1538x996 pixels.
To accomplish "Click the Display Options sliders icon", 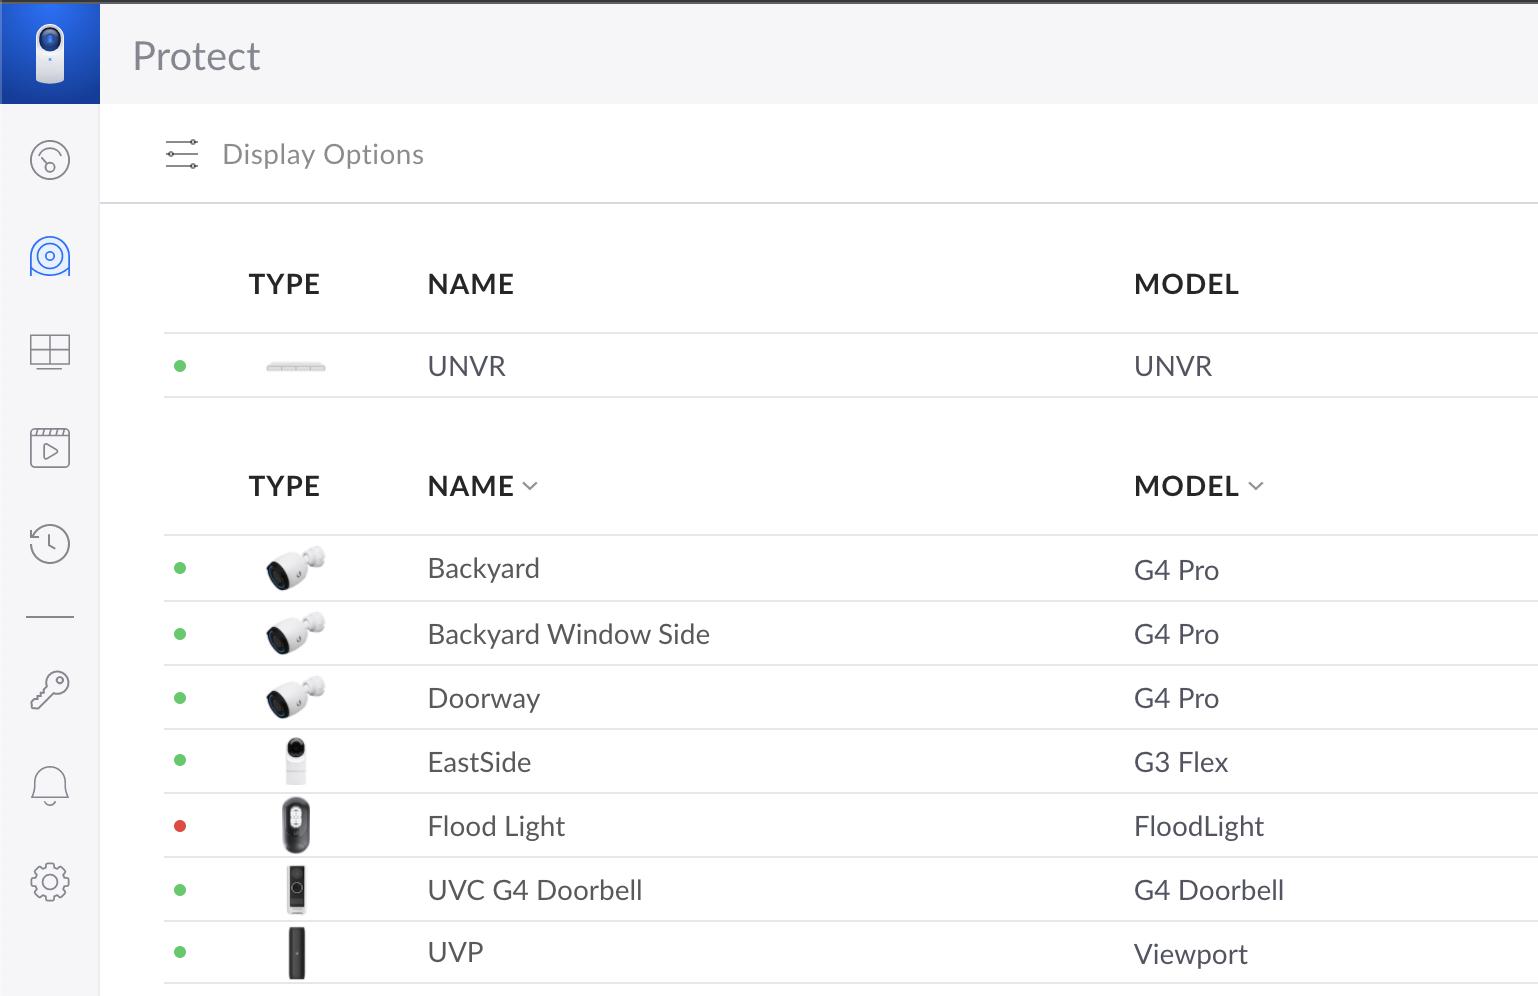I will [x=182, y=154].
